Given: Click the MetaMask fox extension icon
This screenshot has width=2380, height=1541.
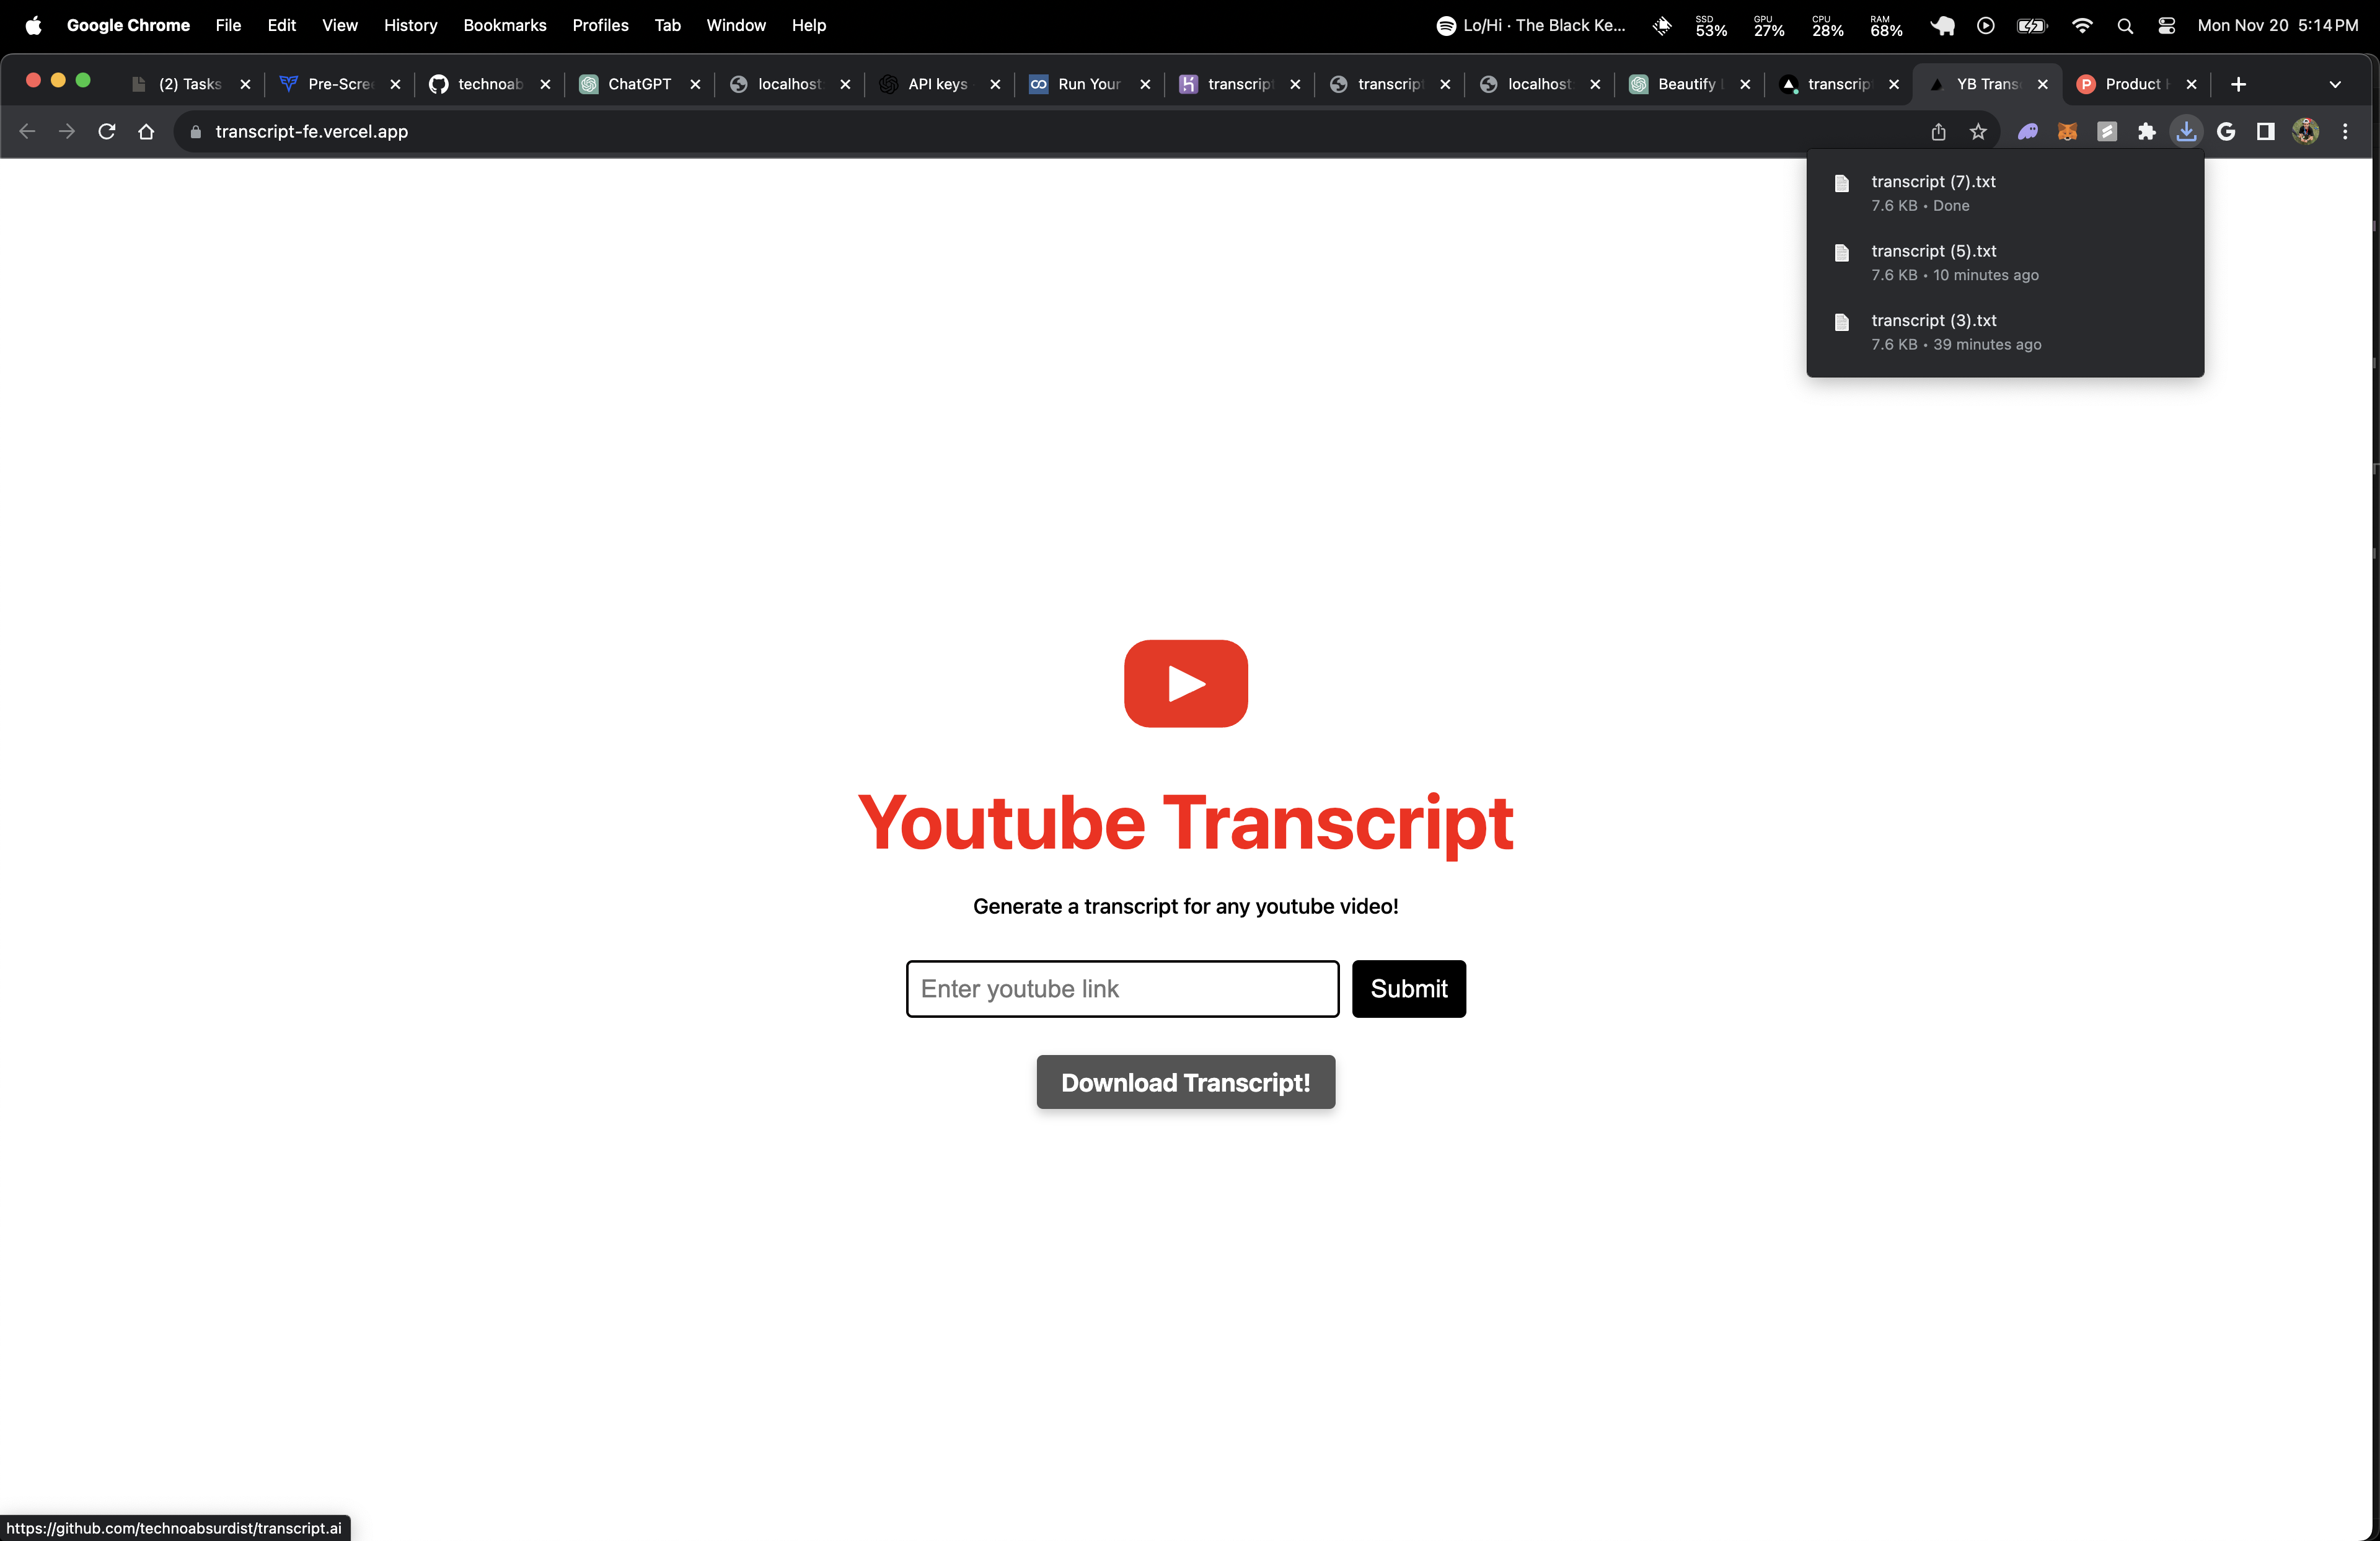Looking at the screenshot, I should click(2067, 131).
